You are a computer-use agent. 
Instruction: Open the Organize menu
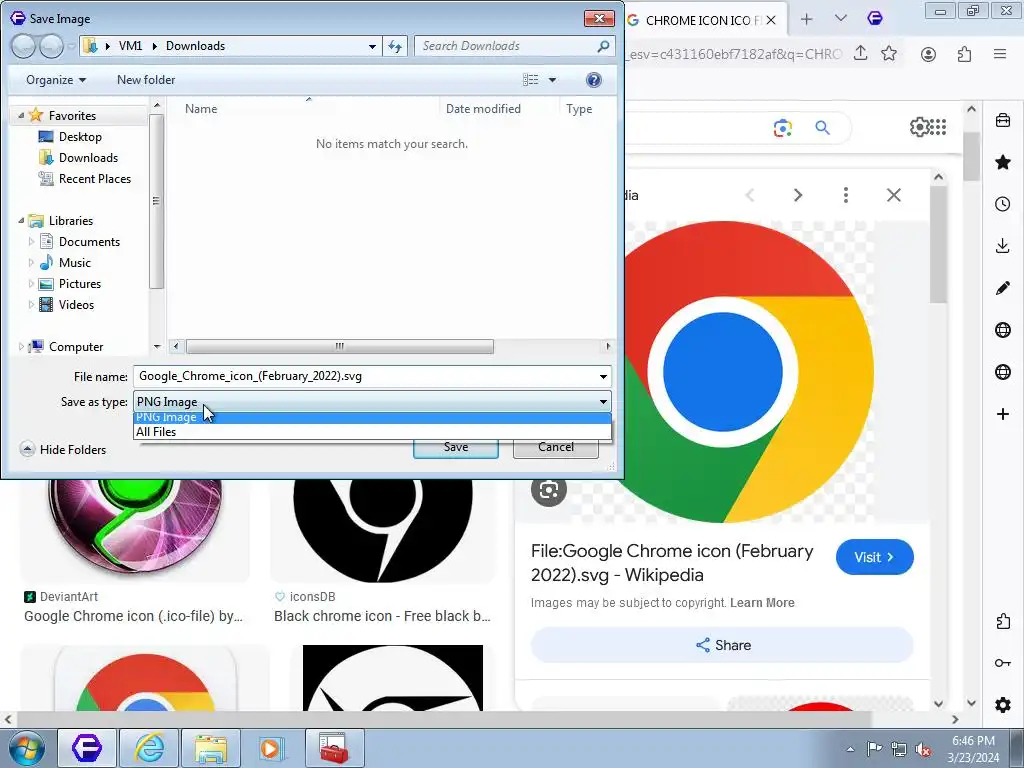click(x=56, y=80)
